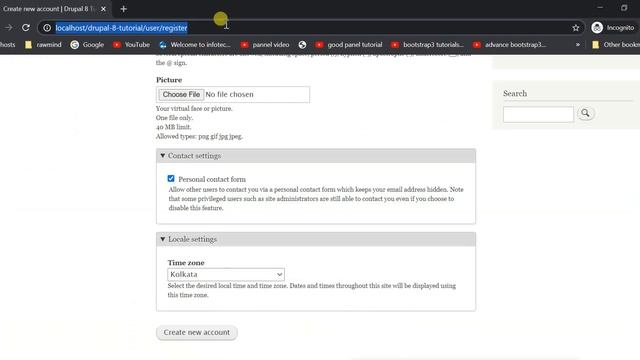Open the YouTube bookmark
Image resolution: width=640 pixels, height=360 pixels.
pos(131,44)
